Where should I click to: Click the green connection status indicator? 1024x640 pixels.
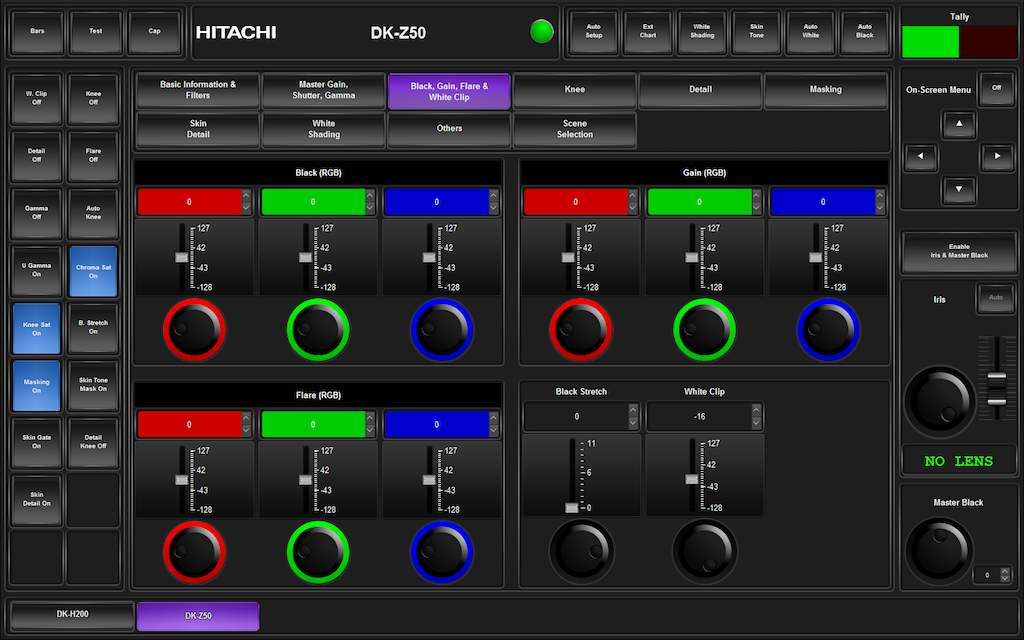pos(541,31)
